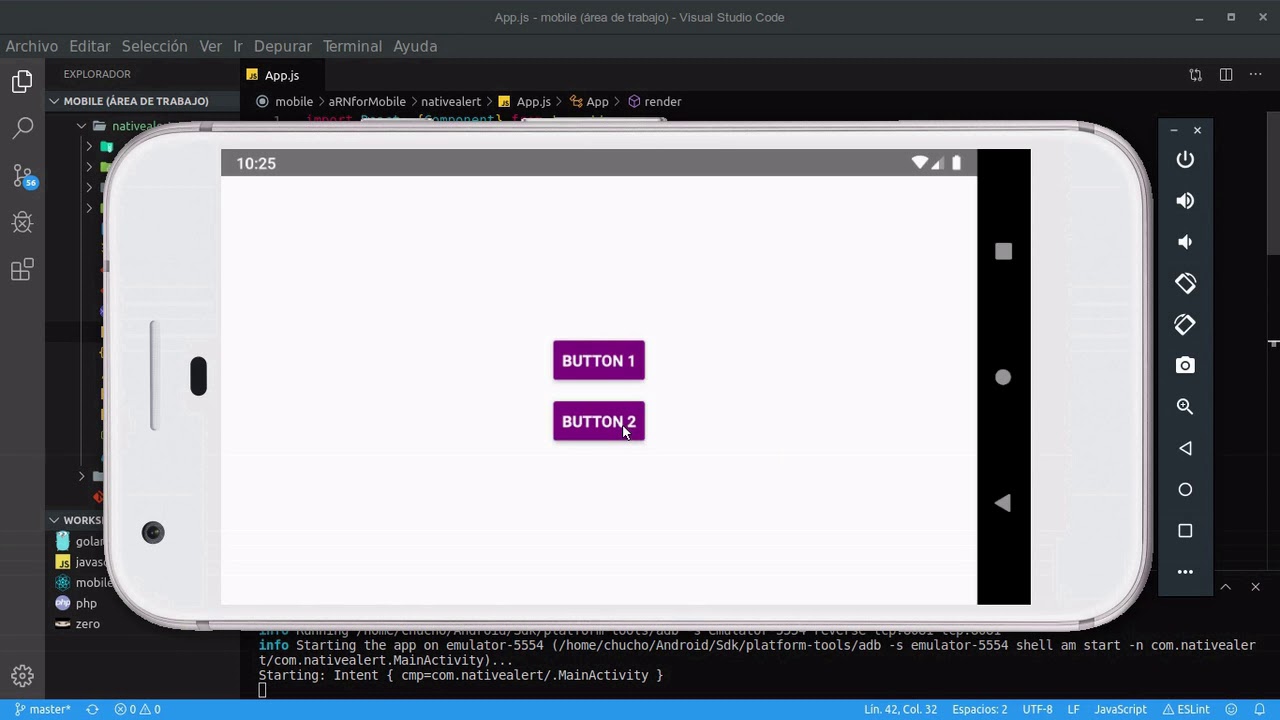Take an emulator screenshot with the camera icon

(1185, 366)
